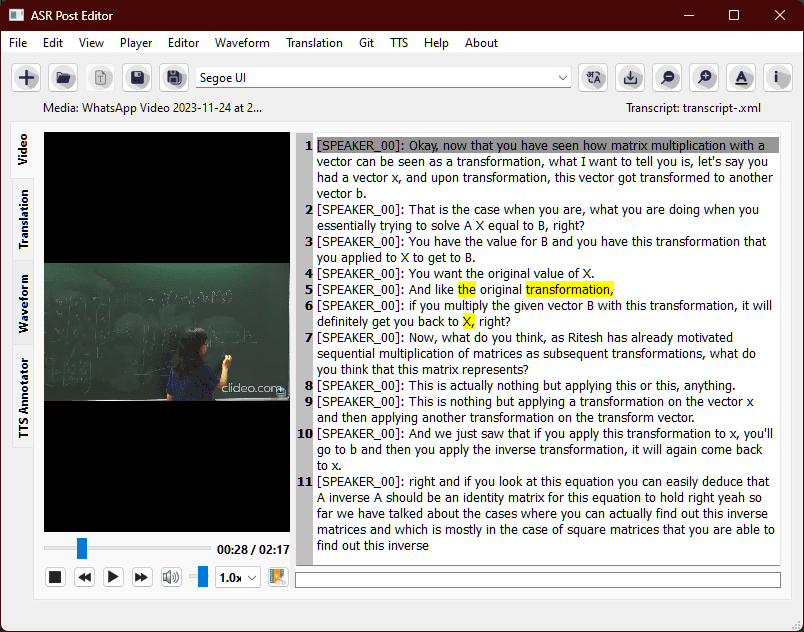This screenshot has height=632, width=804.
Task: Open the Git menu
Action: pyautogui.click(x=366, y=43)
